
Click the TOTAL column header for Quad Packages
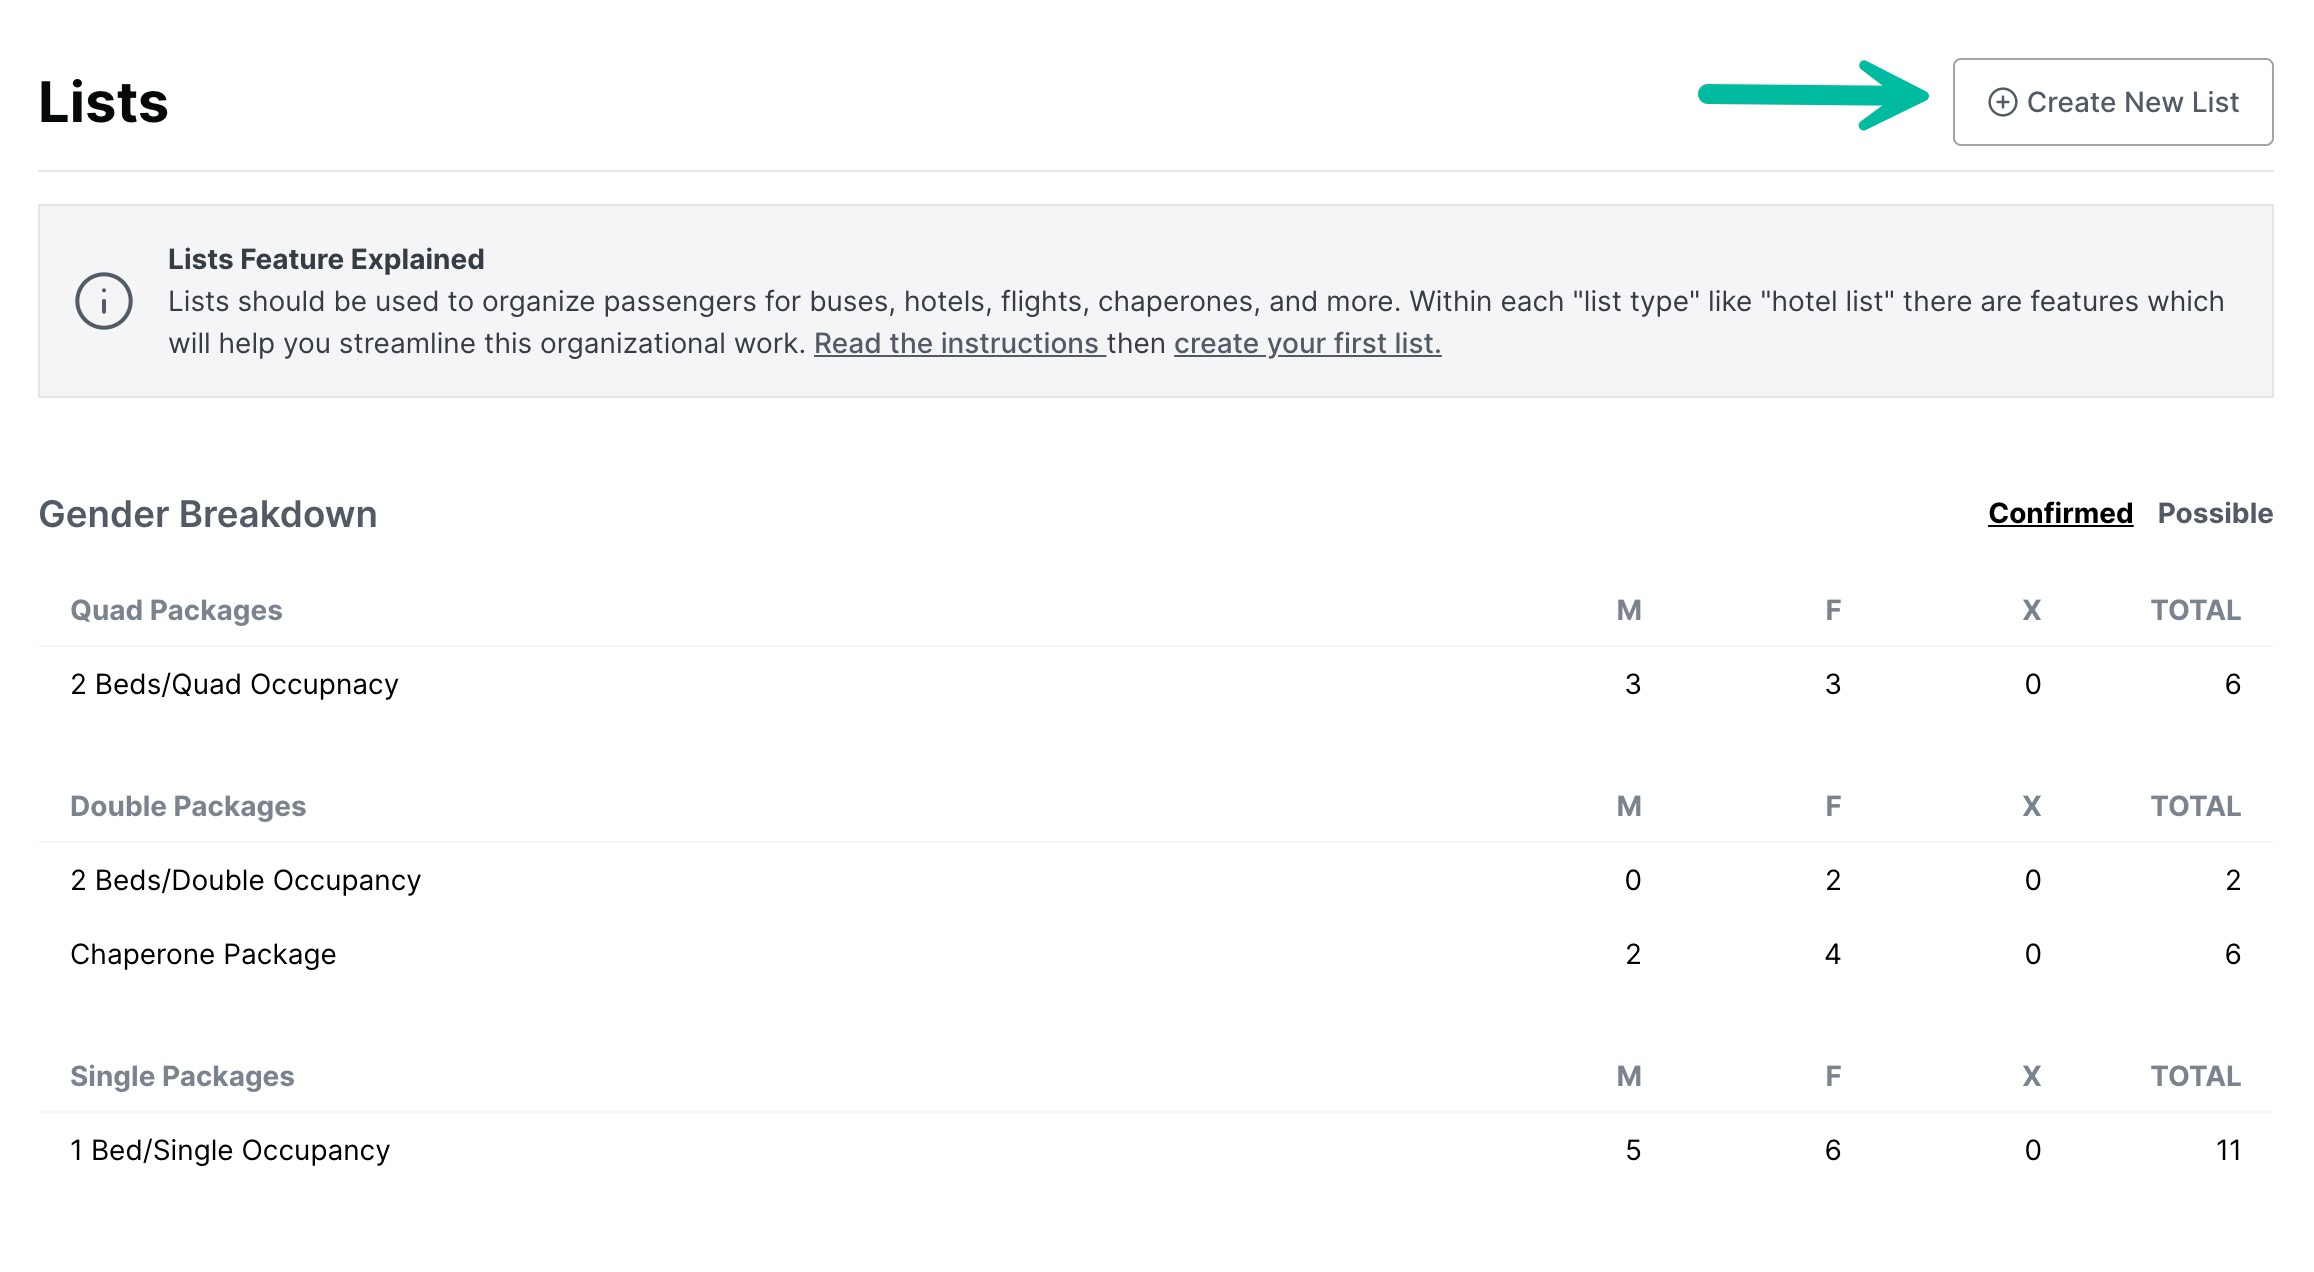[2195, 610]
